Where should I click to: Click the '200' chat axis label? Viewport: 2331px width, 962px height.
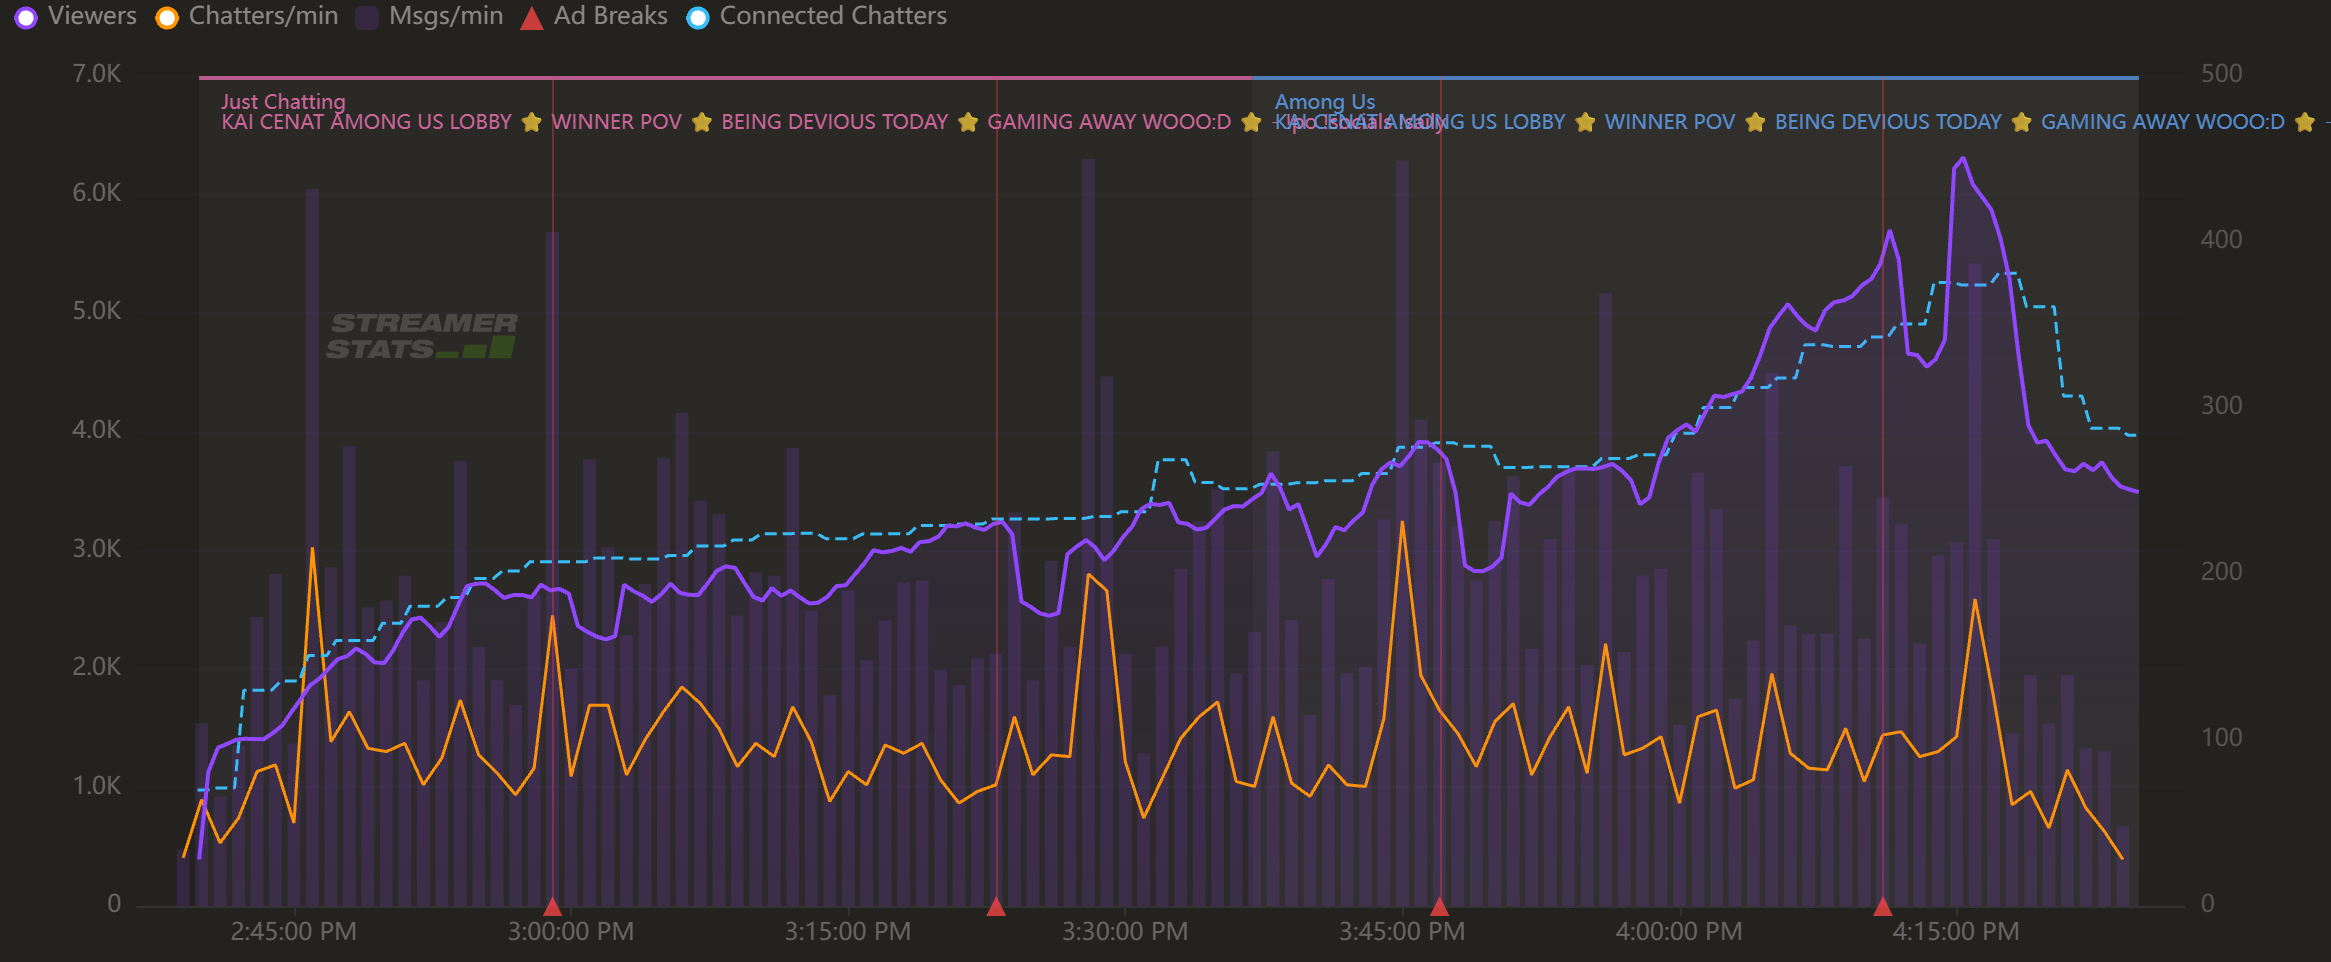(2221, 572)
